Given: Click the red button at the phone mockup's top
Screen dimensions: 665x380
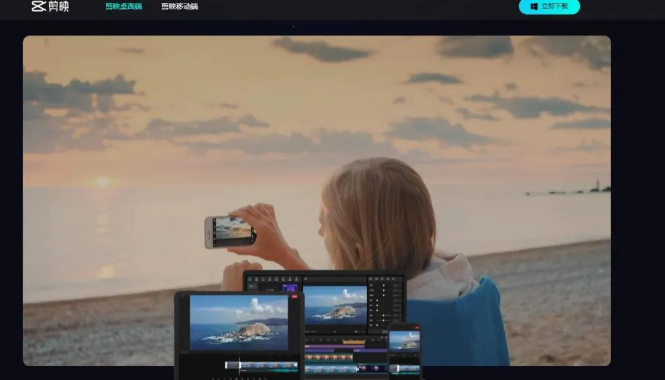Looking at the screenshot, I should (x=417, y=327).
